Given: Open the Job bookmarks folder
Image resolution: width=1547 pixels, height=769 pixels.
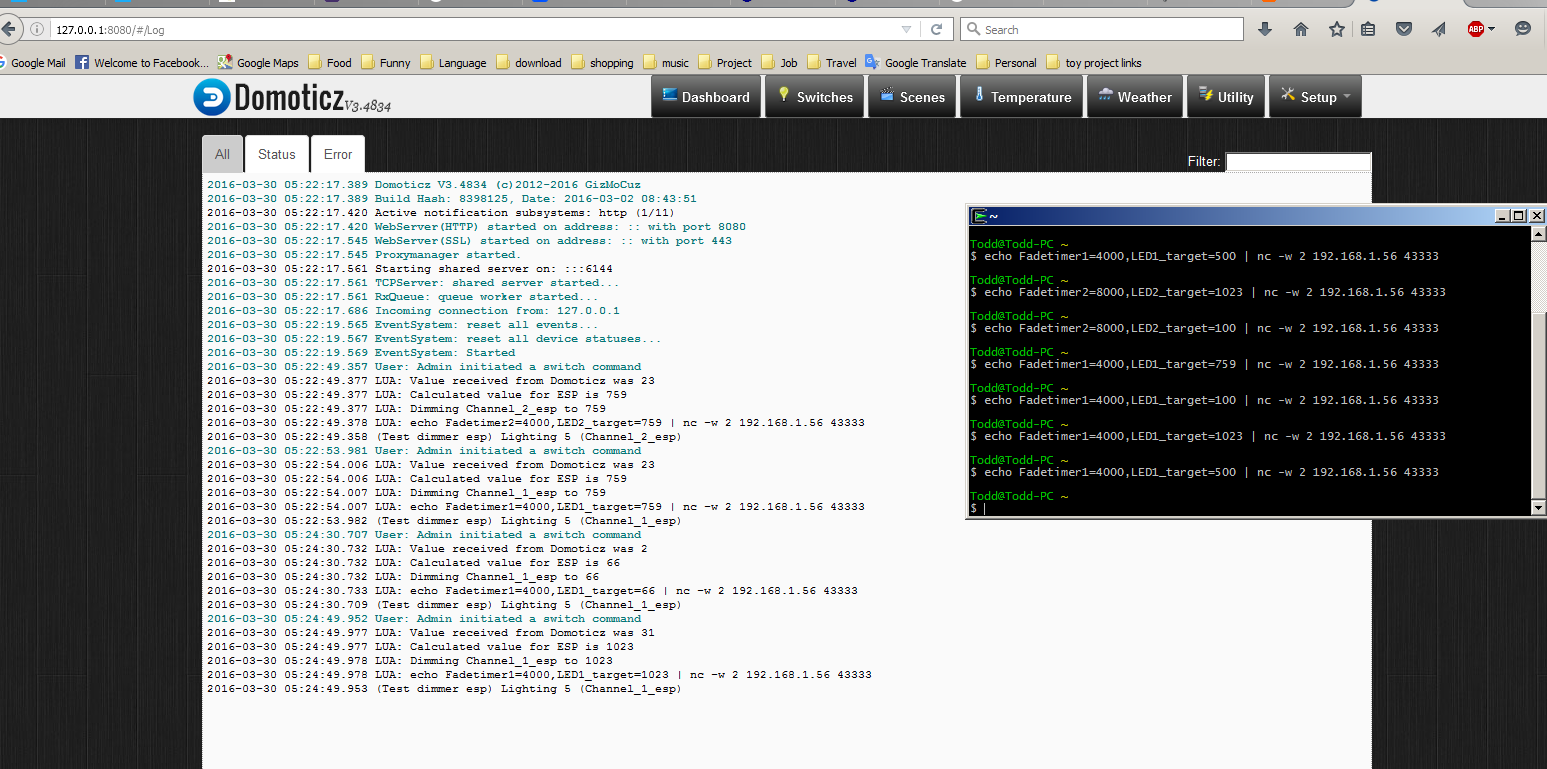Looking at the screenshot, I should (779, 62).
